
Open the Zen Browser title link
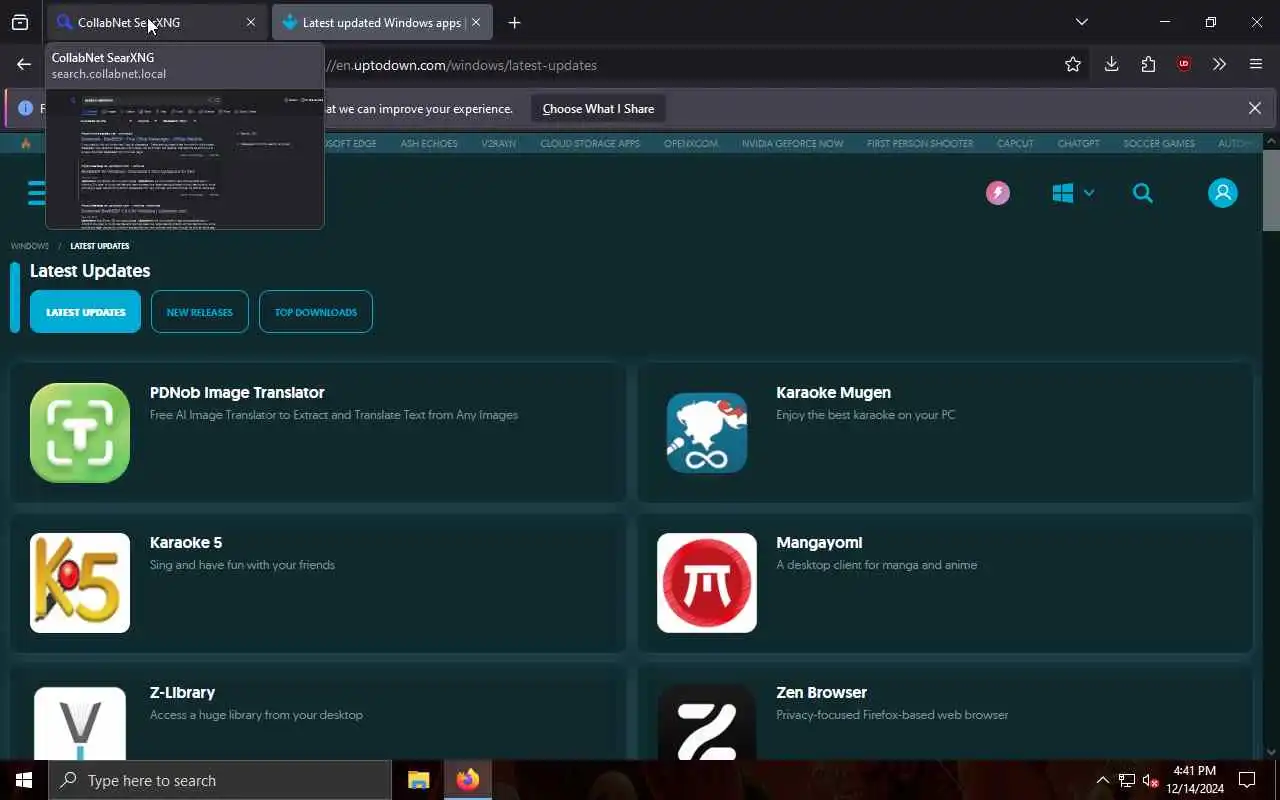[x=821, y=693]
